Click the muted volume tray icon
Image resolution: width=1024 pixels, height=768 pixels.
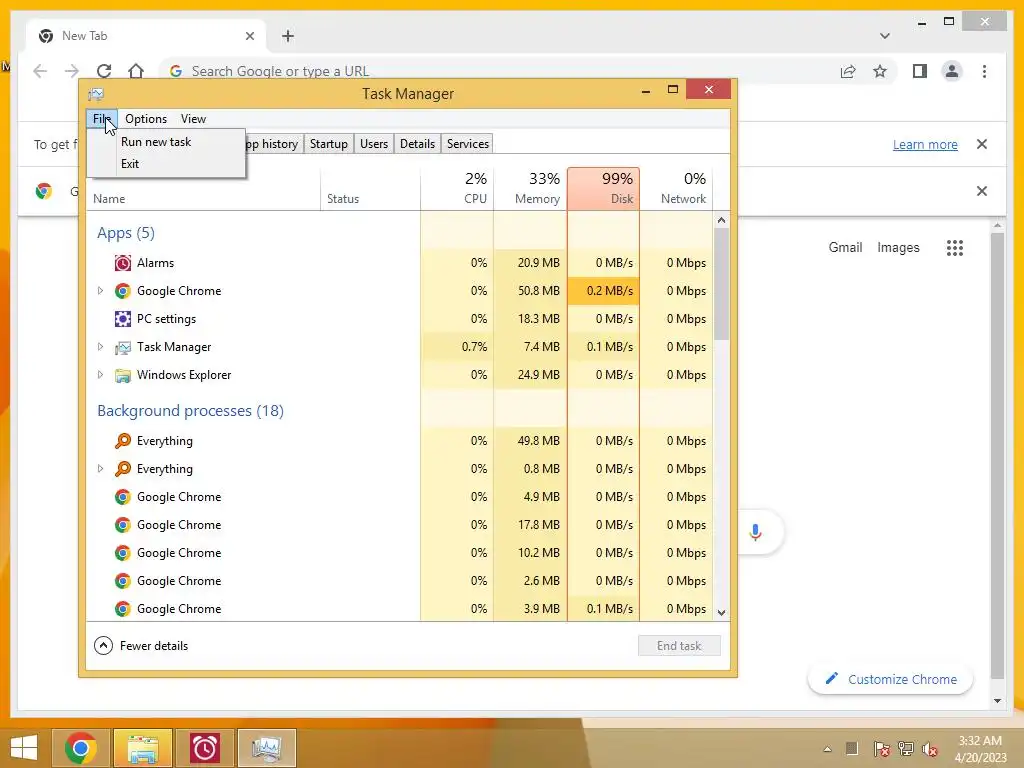930,749
